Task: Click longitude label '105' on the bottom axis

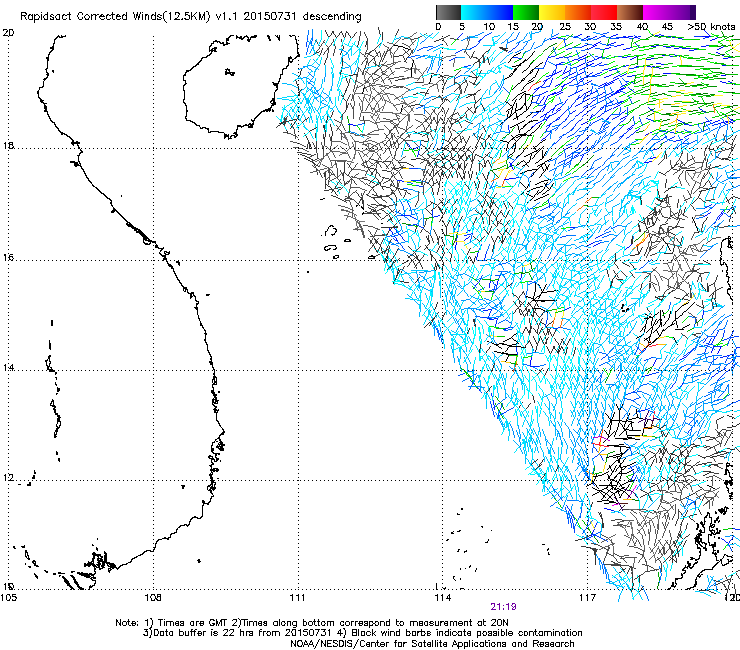Action: (8, 598)
